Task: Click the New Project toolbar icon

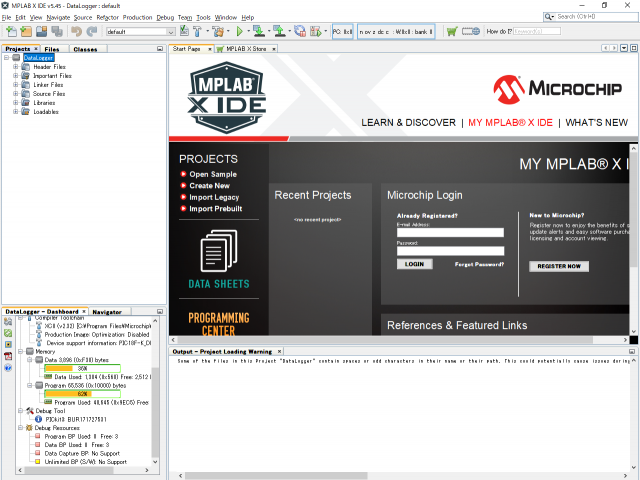Action: tap(27, 31)
